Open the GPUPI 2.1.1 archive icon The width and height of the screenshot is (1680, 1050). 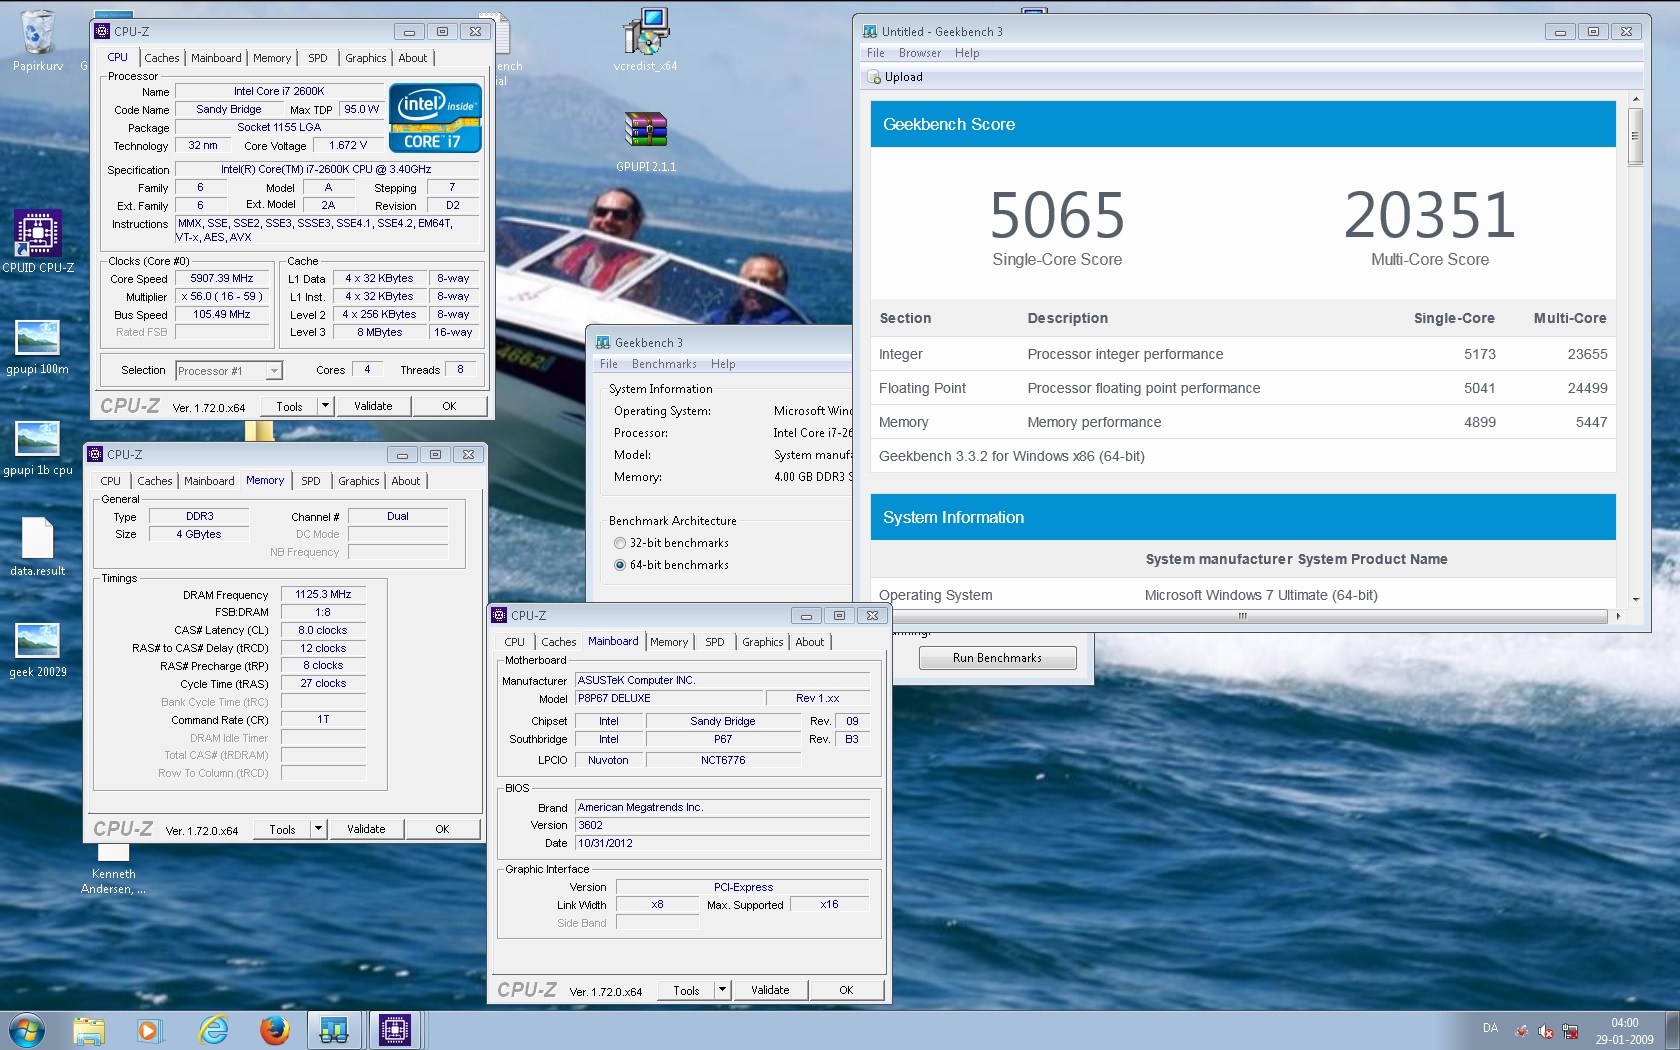(646, 141)
